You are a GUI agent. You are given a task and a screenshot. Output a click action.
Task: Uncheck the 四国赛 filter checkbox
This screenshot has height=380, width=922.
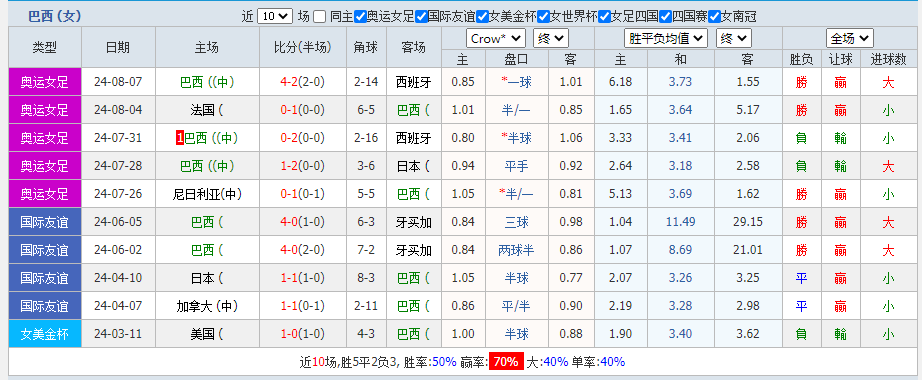point(666,17)
